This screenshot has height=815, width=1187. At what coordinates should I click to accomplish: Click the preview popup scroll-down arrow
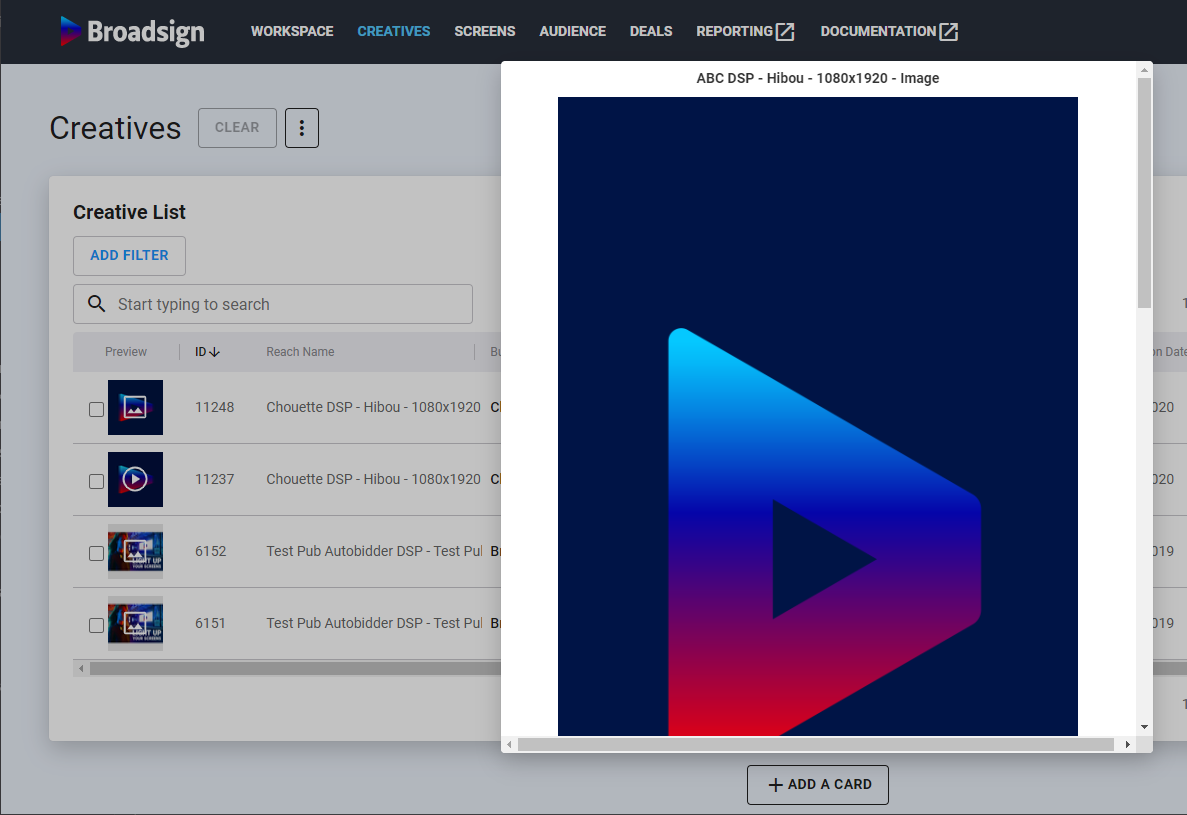1145,726
